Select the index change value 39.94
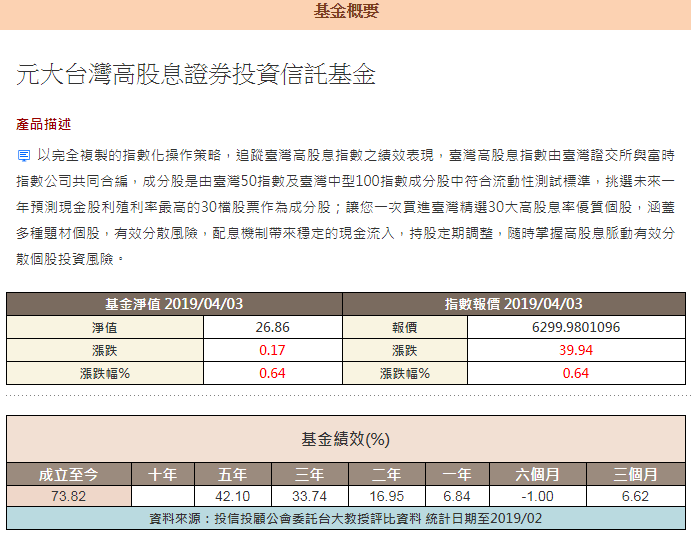This screenshot has width=691, height=534. pyautogui.click(x=576, y=350)
